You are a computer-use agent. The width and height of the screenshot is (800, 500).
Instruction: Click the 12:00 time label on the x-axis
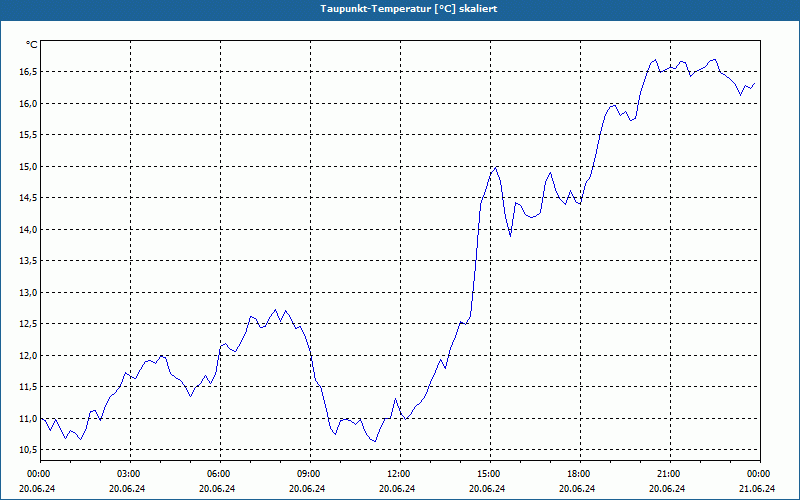pos(400,474)
